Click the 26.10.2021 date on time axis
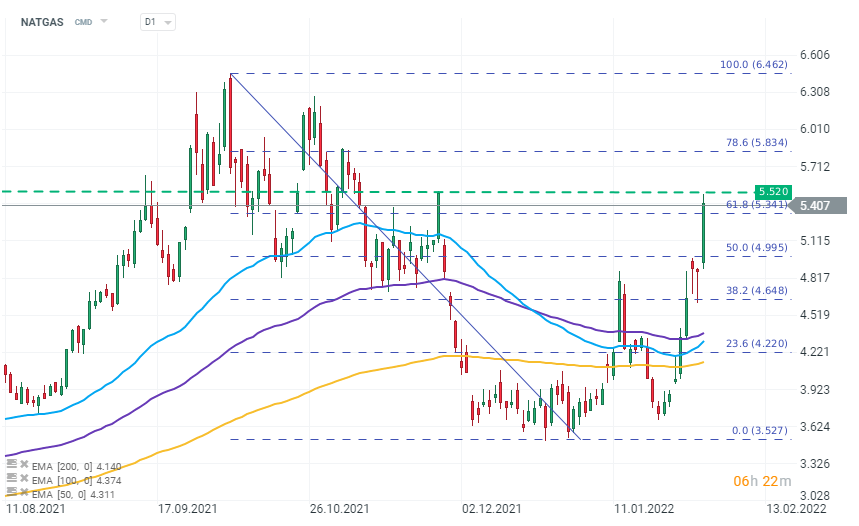859x526 pixels. pos(340,509)
